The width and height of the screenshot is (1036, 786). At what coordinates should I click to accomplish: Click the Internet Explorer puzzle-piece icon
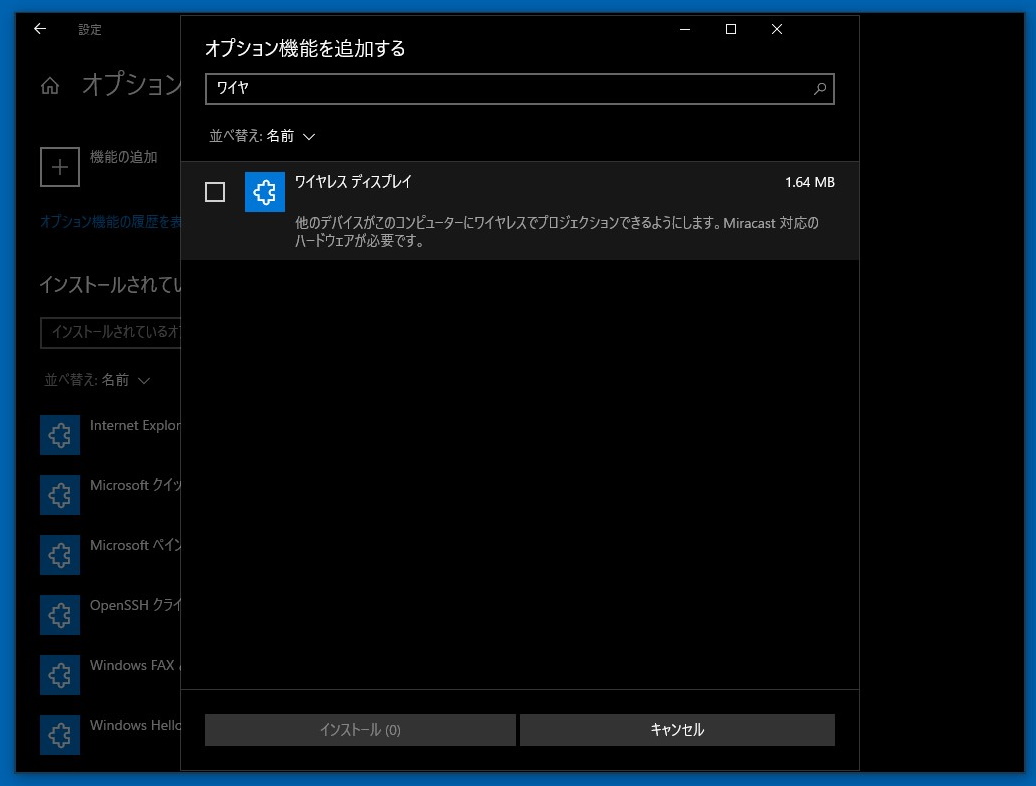tap(60, 435)
